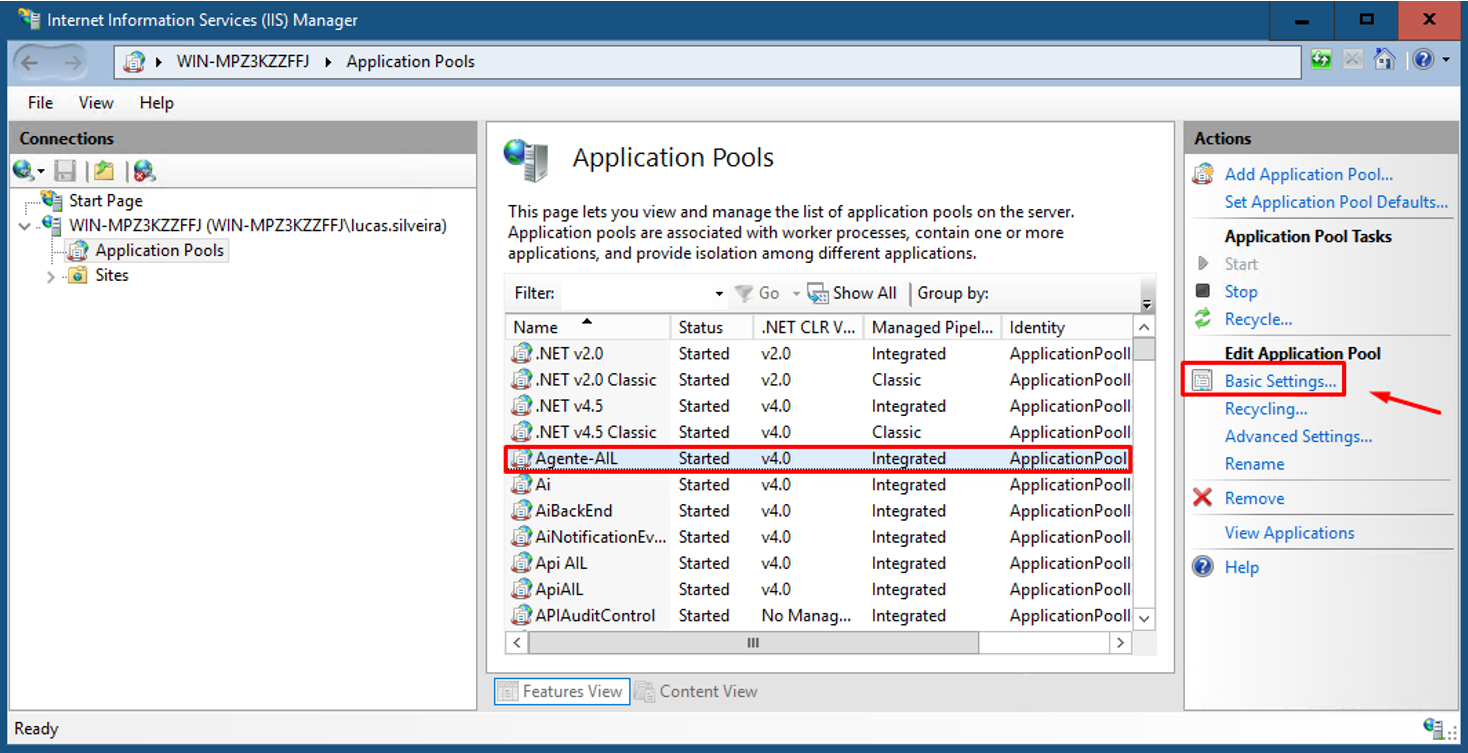1468x753 pixels.
Task: Select the .NET v4.5 Classic pool icon
Action: pos(521,432)
